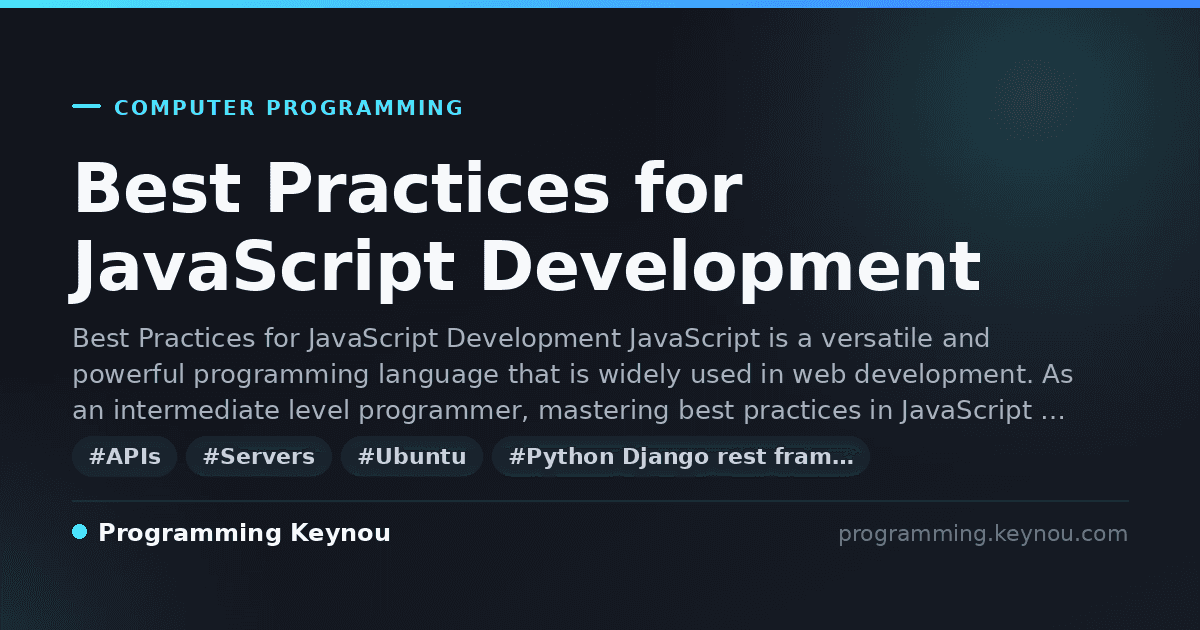Click the COMPUTER PROGRAMMING category label
The width and height of the screenshot is (1200, 630).
288,108
